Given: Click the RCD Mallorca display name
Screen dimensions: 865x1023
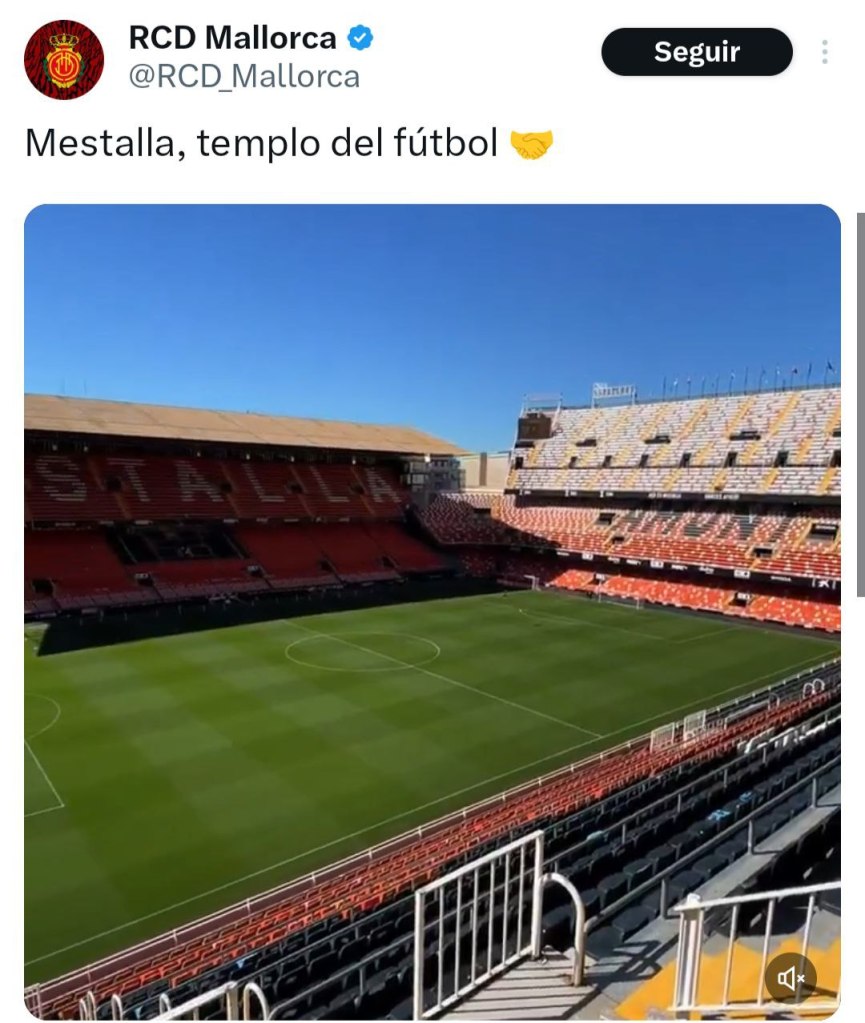Looking at the screenshot, I should 232,38.
